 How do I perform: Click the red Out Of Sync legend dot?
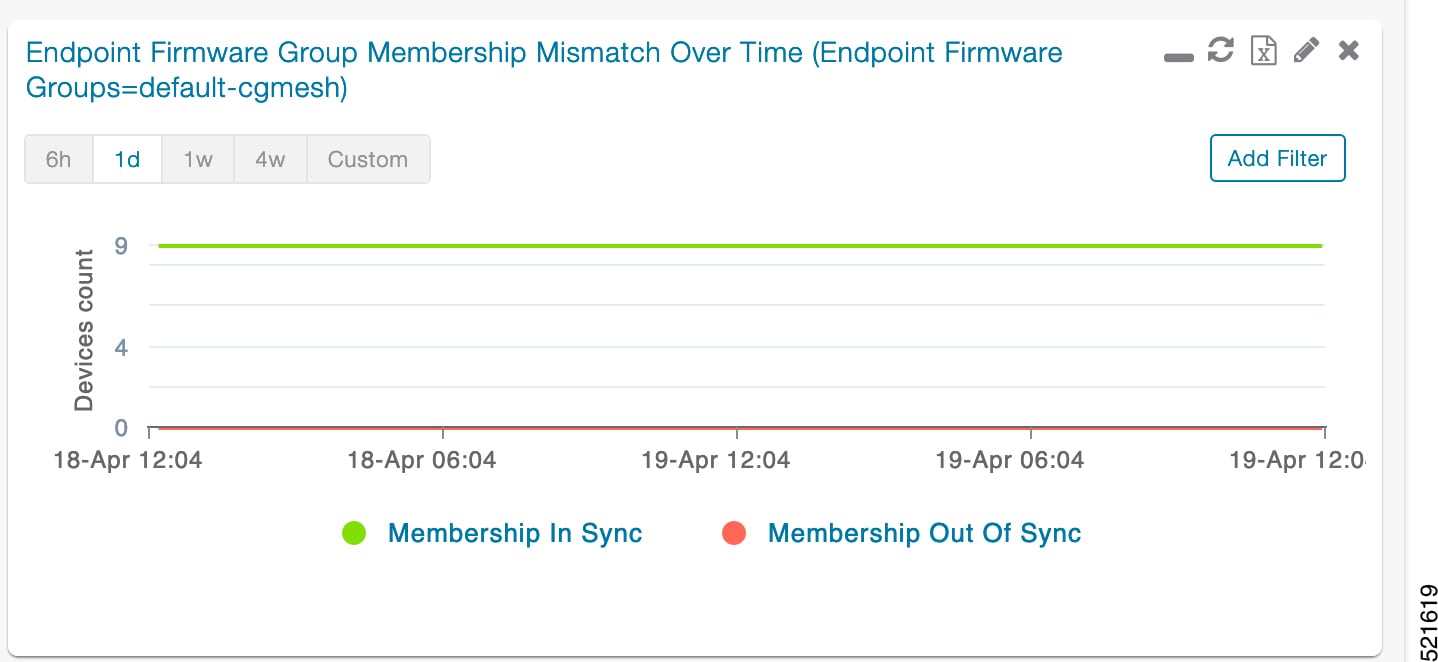(x=734, y=534)
